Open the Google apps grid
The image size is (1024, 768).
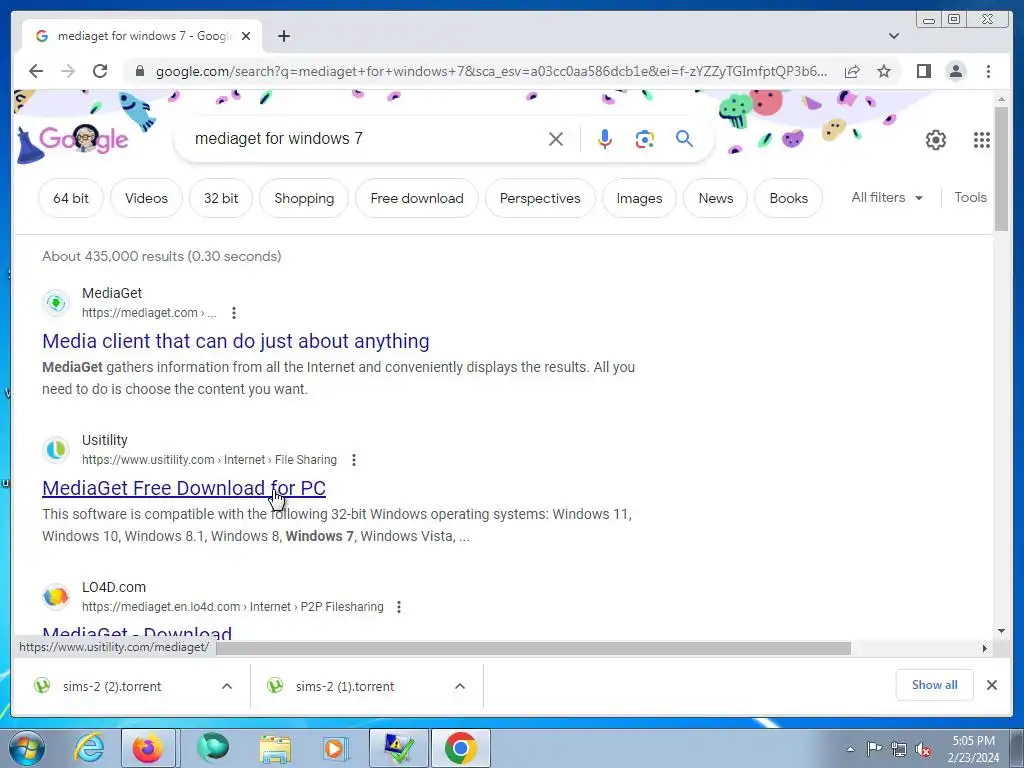coord(982,139)
